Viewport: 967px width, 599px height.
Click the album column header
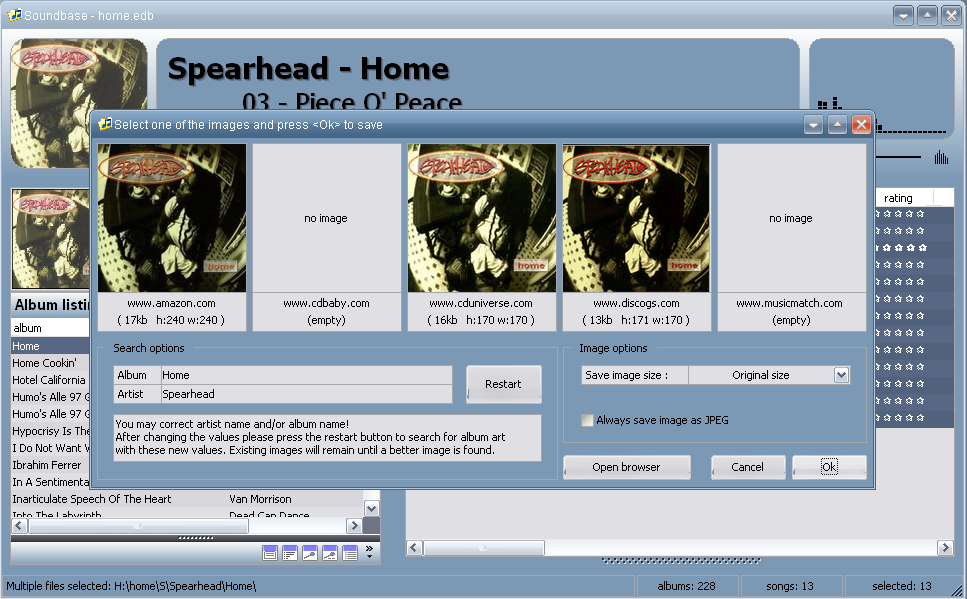tap(51, 328)
